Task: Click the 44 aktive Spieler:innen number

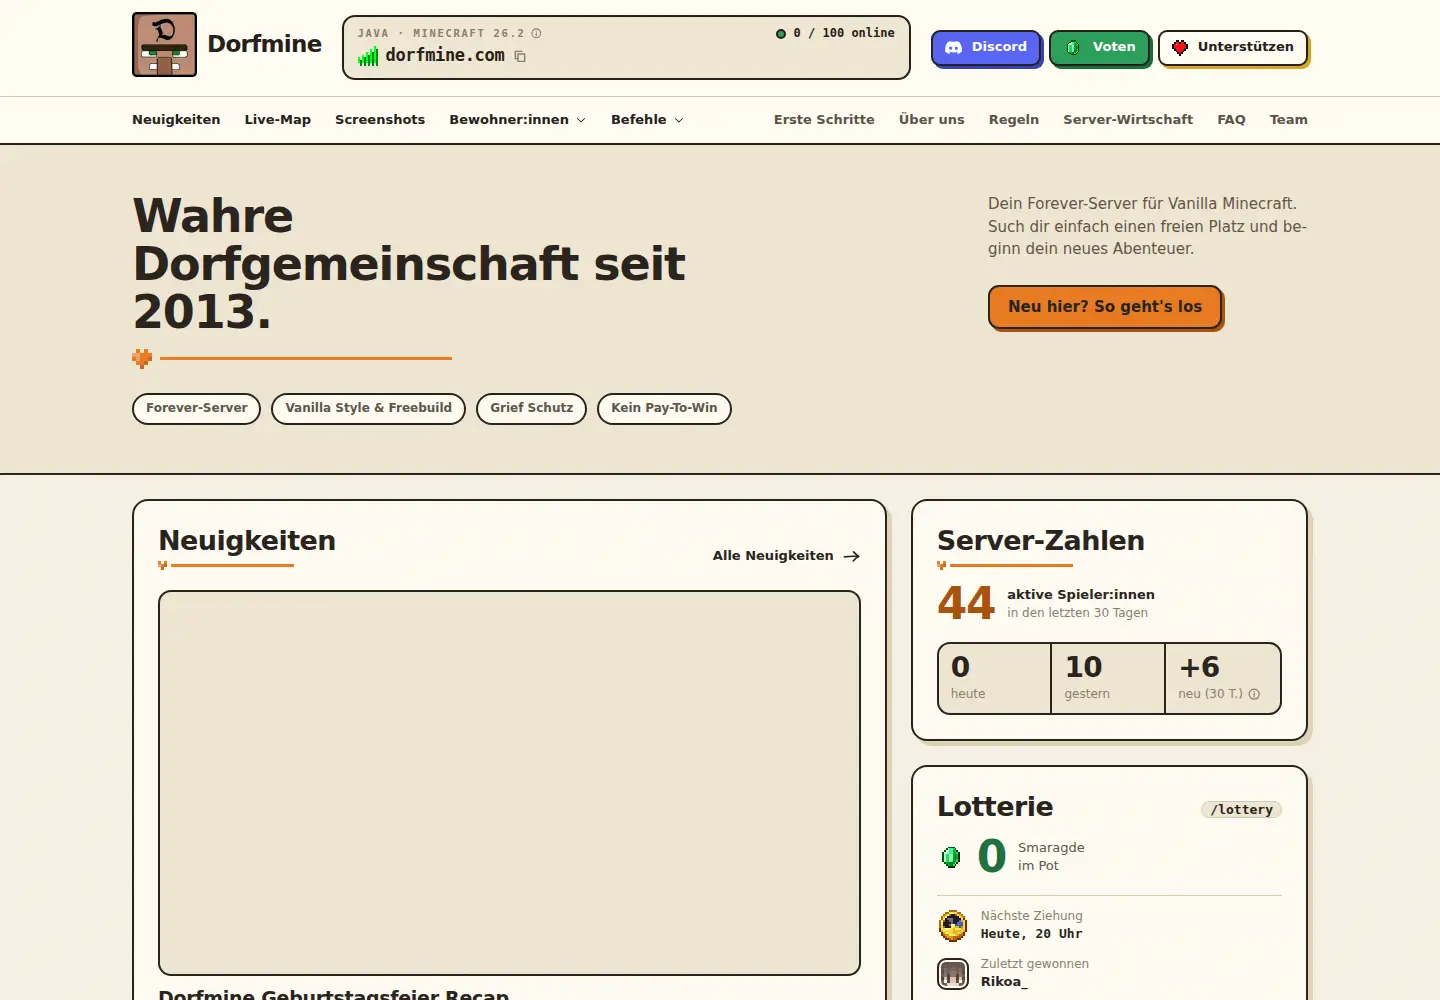Action: pos(966,603)
